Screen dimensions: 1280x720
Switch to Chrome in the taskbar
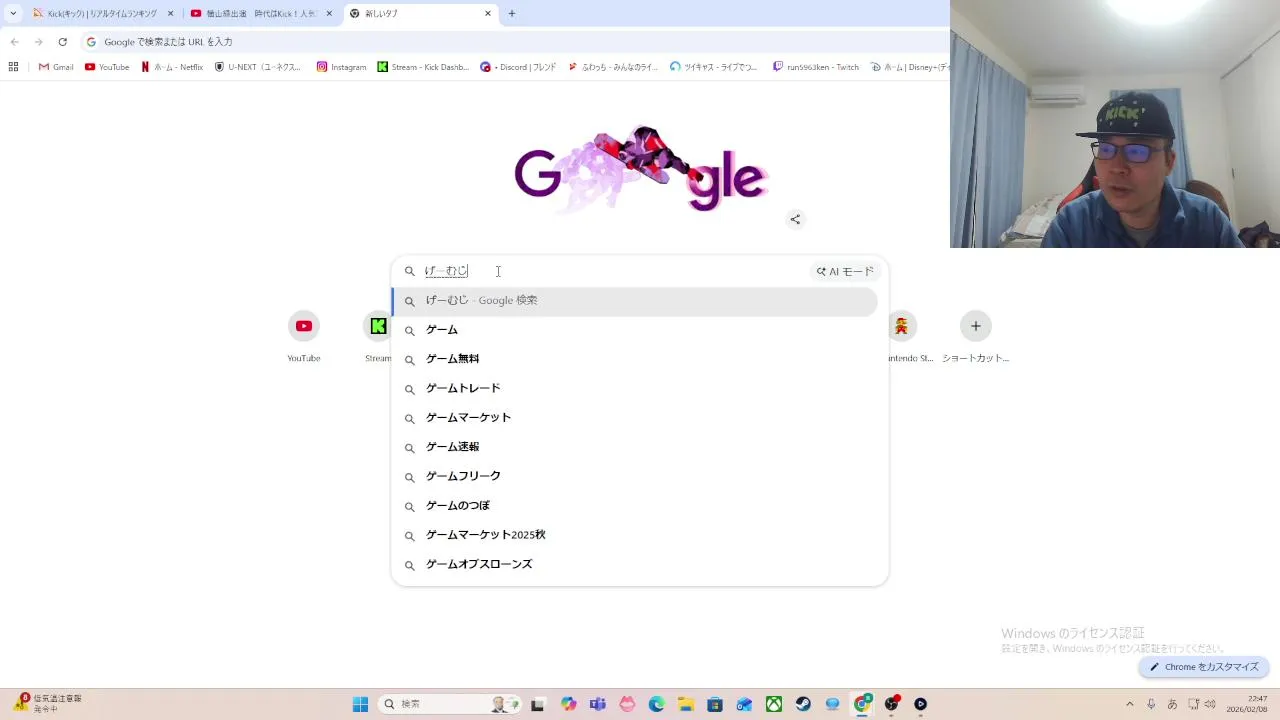click(862, 704)
